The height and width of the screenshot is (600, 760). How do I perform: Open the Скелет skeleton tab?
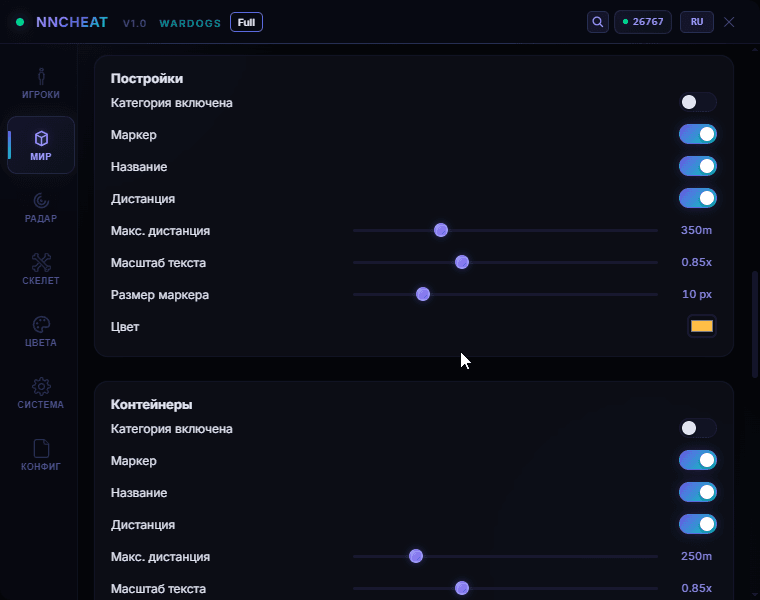click(41, 269)
